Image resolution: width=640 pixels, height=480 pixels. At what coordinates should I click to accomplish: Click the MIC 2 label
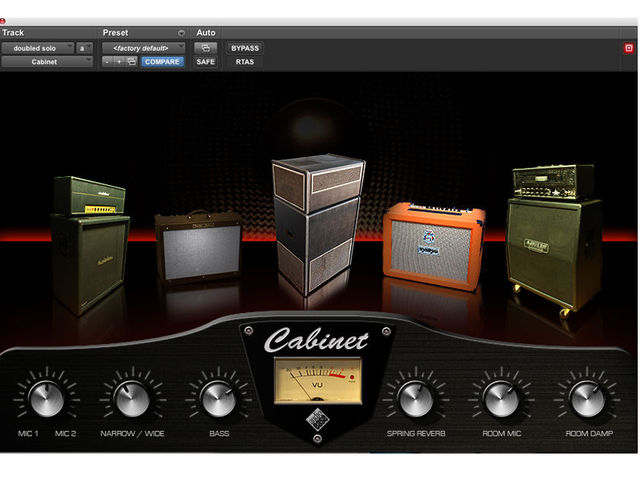point(65,433)
